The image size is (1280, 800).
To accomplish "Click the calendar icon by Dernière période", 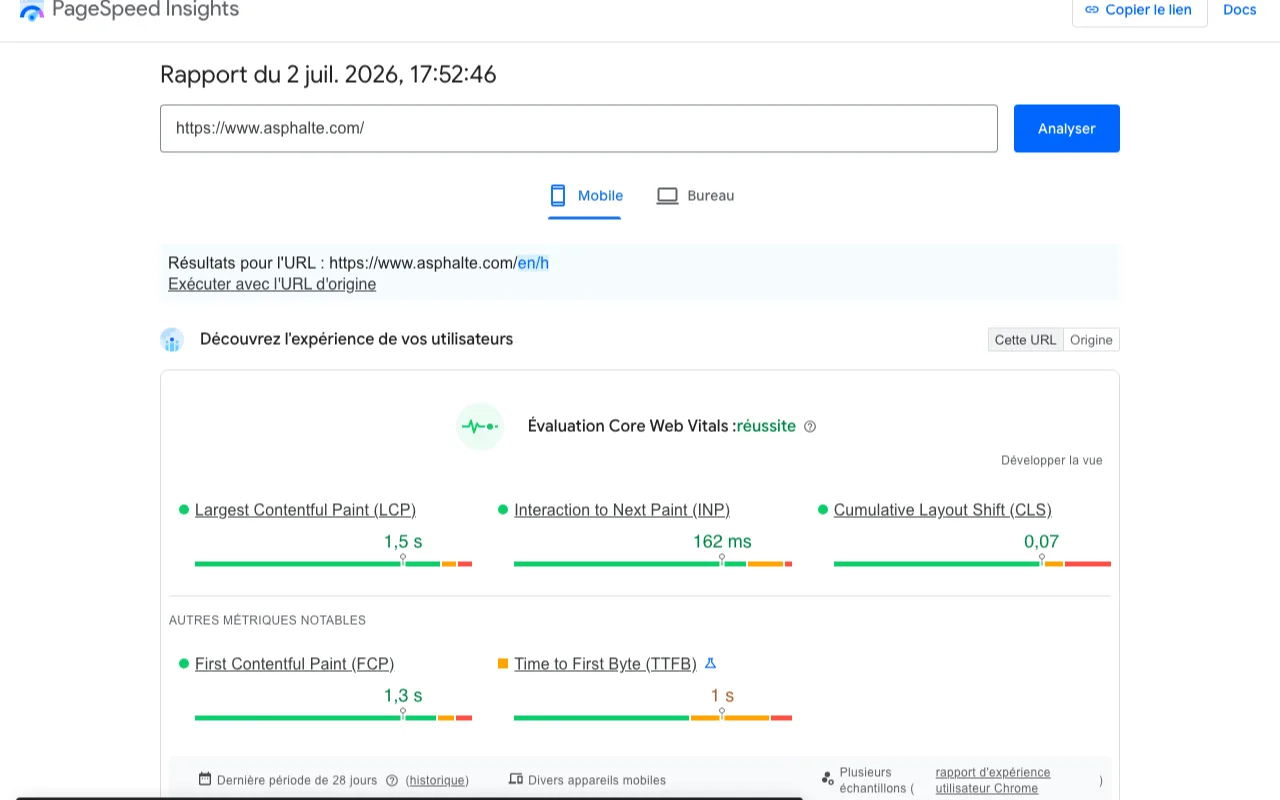I will [x=205, y=779].
